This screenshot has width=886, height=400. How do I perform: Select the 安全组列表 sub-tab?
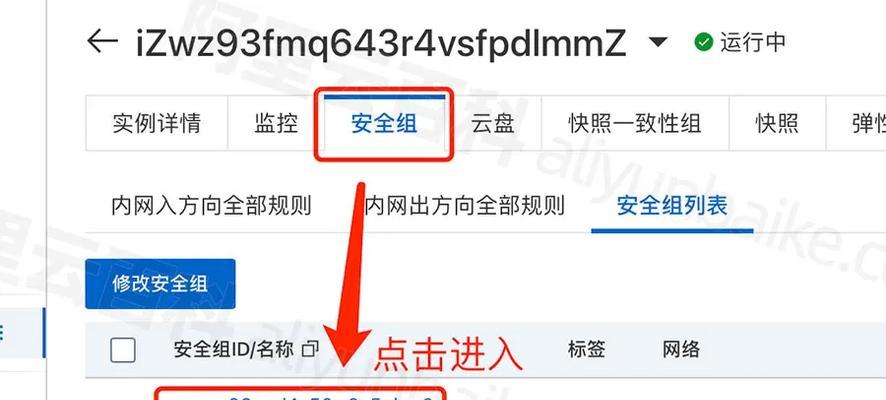tap(672, 206)
